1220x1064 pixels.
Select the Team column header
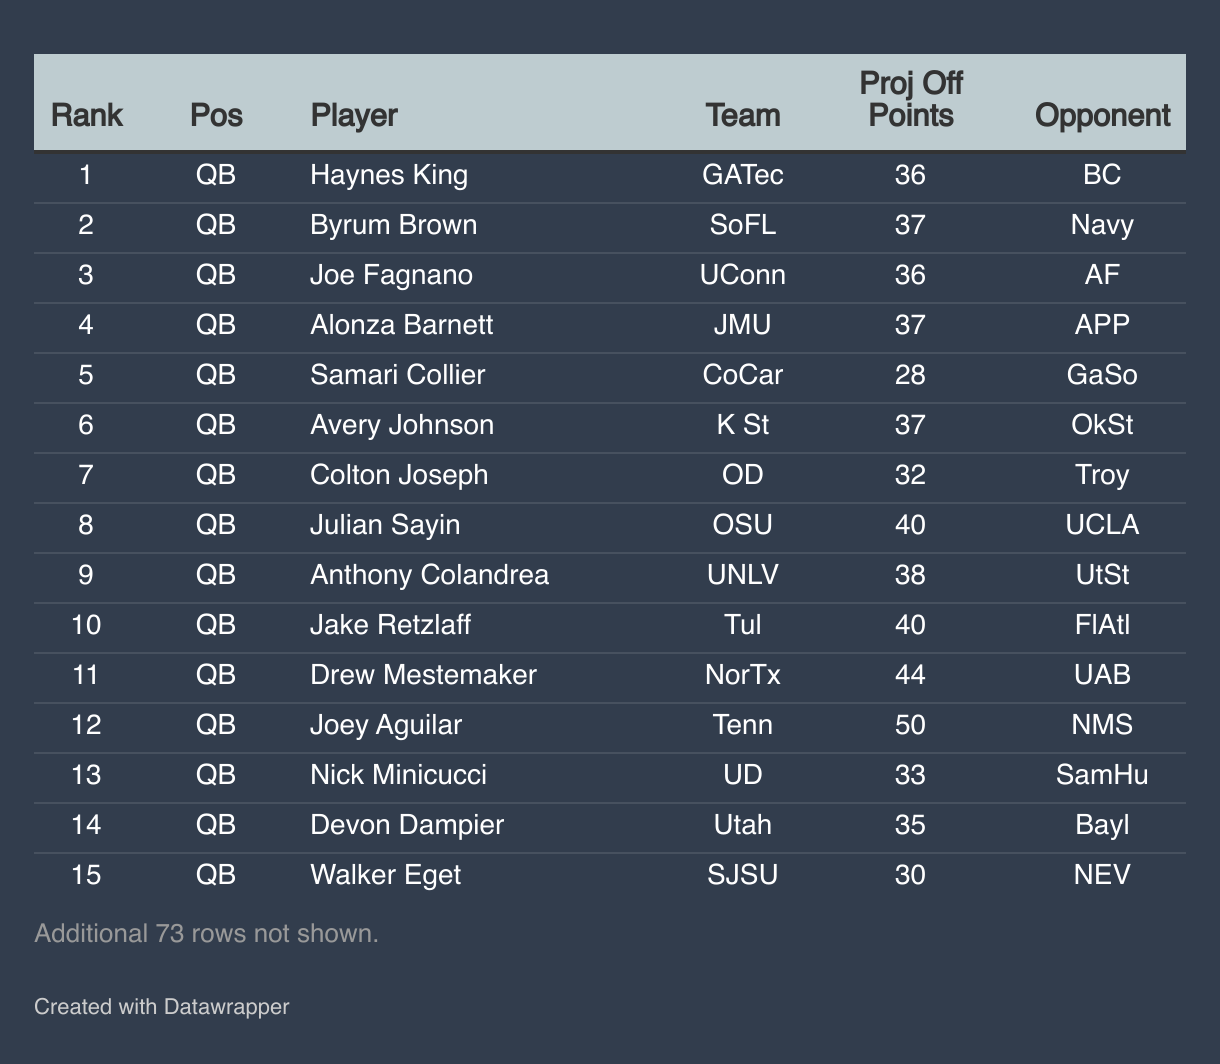[743, 115]
